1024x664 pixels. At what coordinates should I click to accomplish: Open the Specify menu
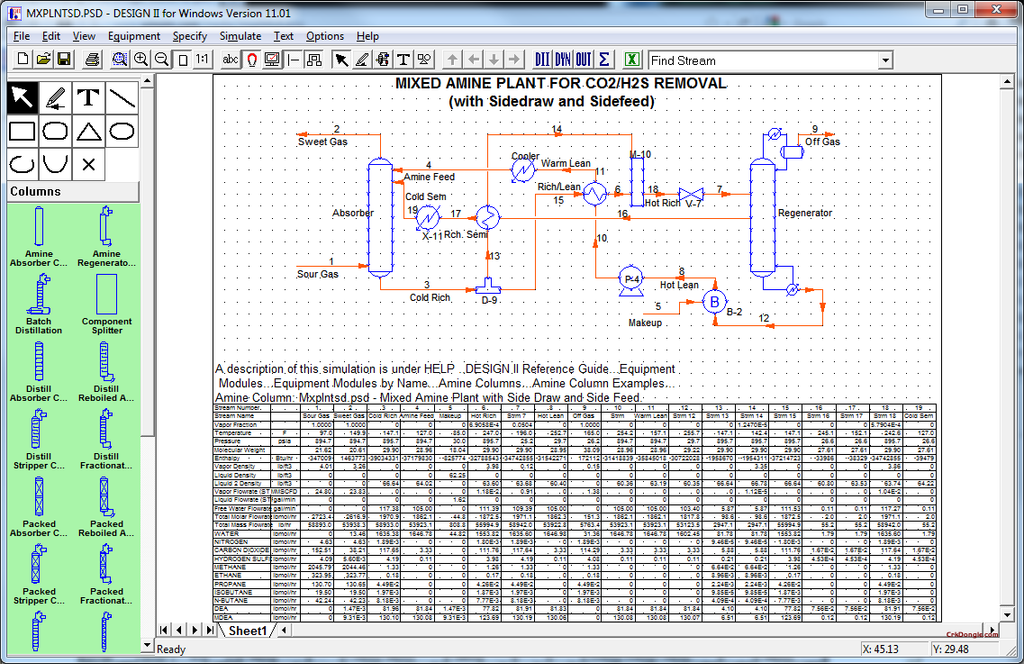coord(189,36)
